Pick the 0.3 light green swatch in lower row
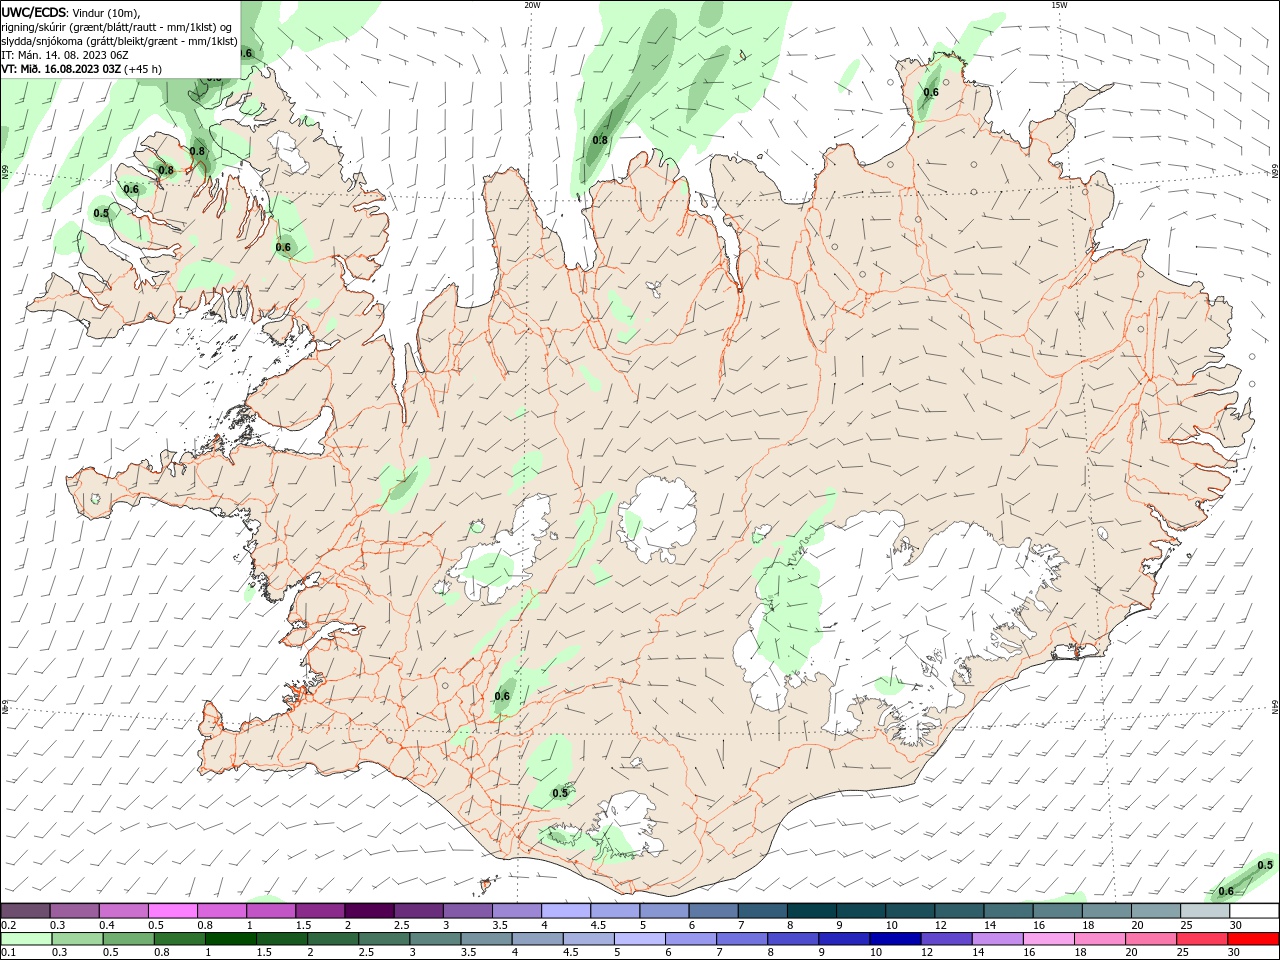 click(x=77, y=939)
